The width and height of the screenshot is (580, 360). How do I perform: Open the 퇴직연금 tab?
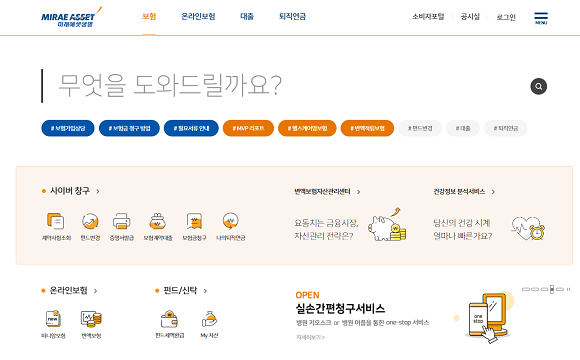click(292, 17)
